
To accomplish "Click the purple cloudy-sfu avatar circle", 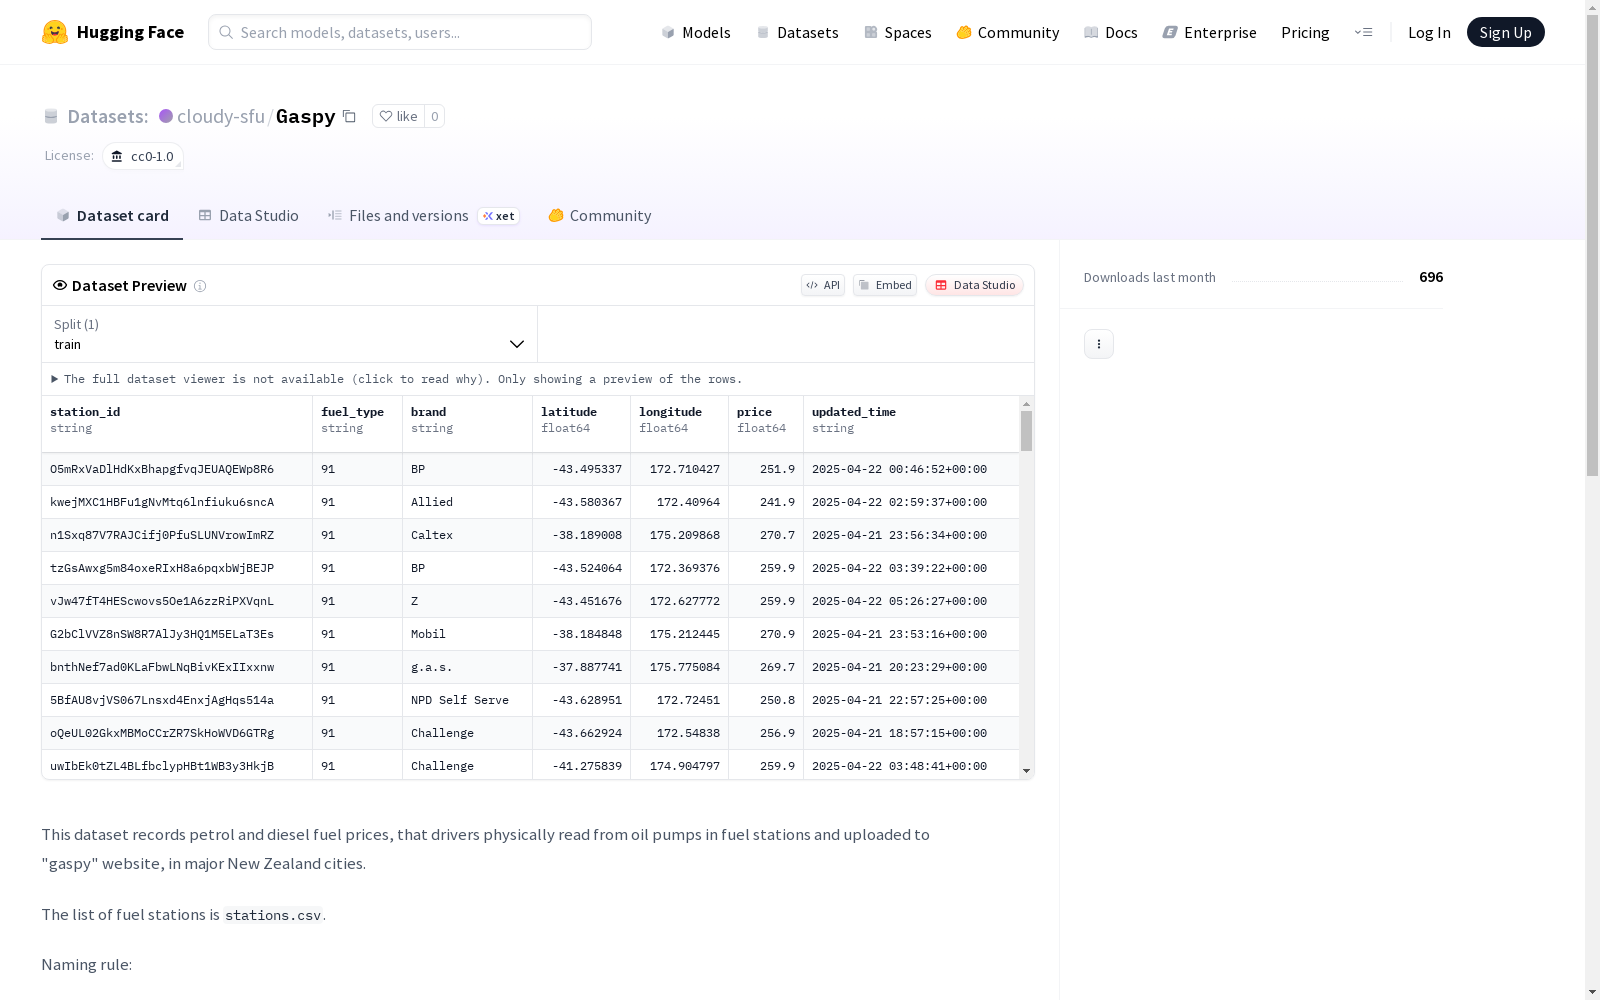I will (x=166, y=116).
